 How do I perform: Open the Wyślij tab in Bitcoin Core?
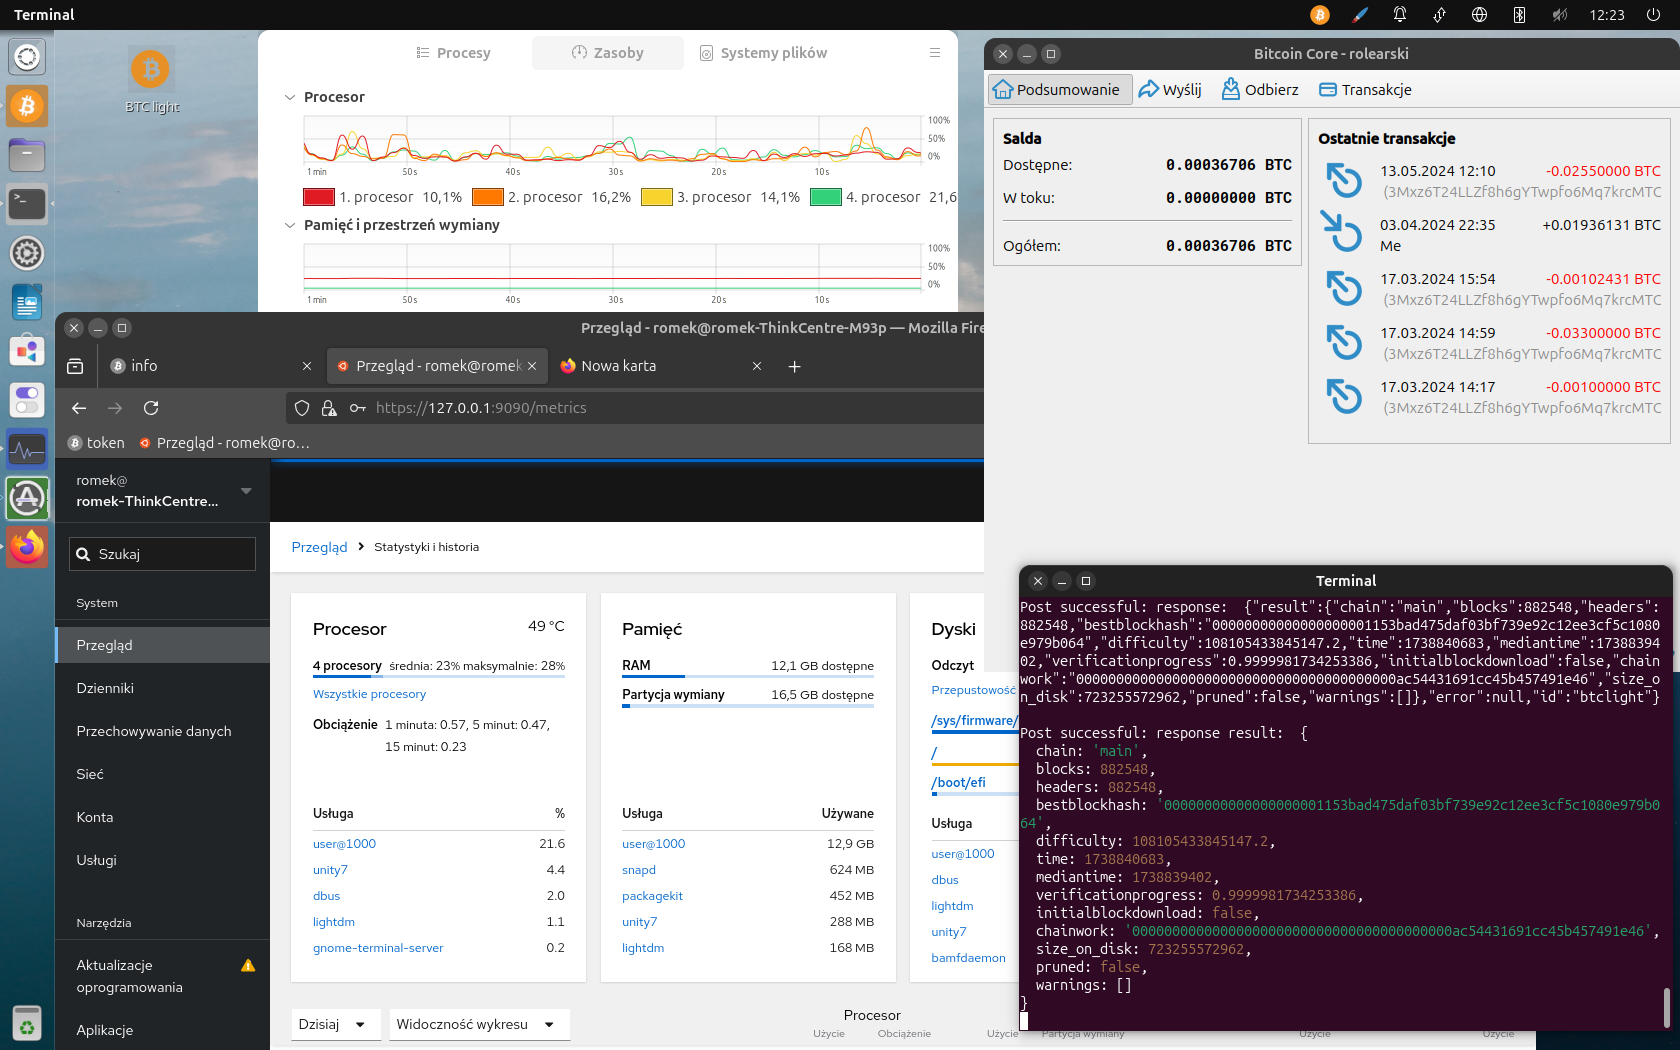point(1170,90)
